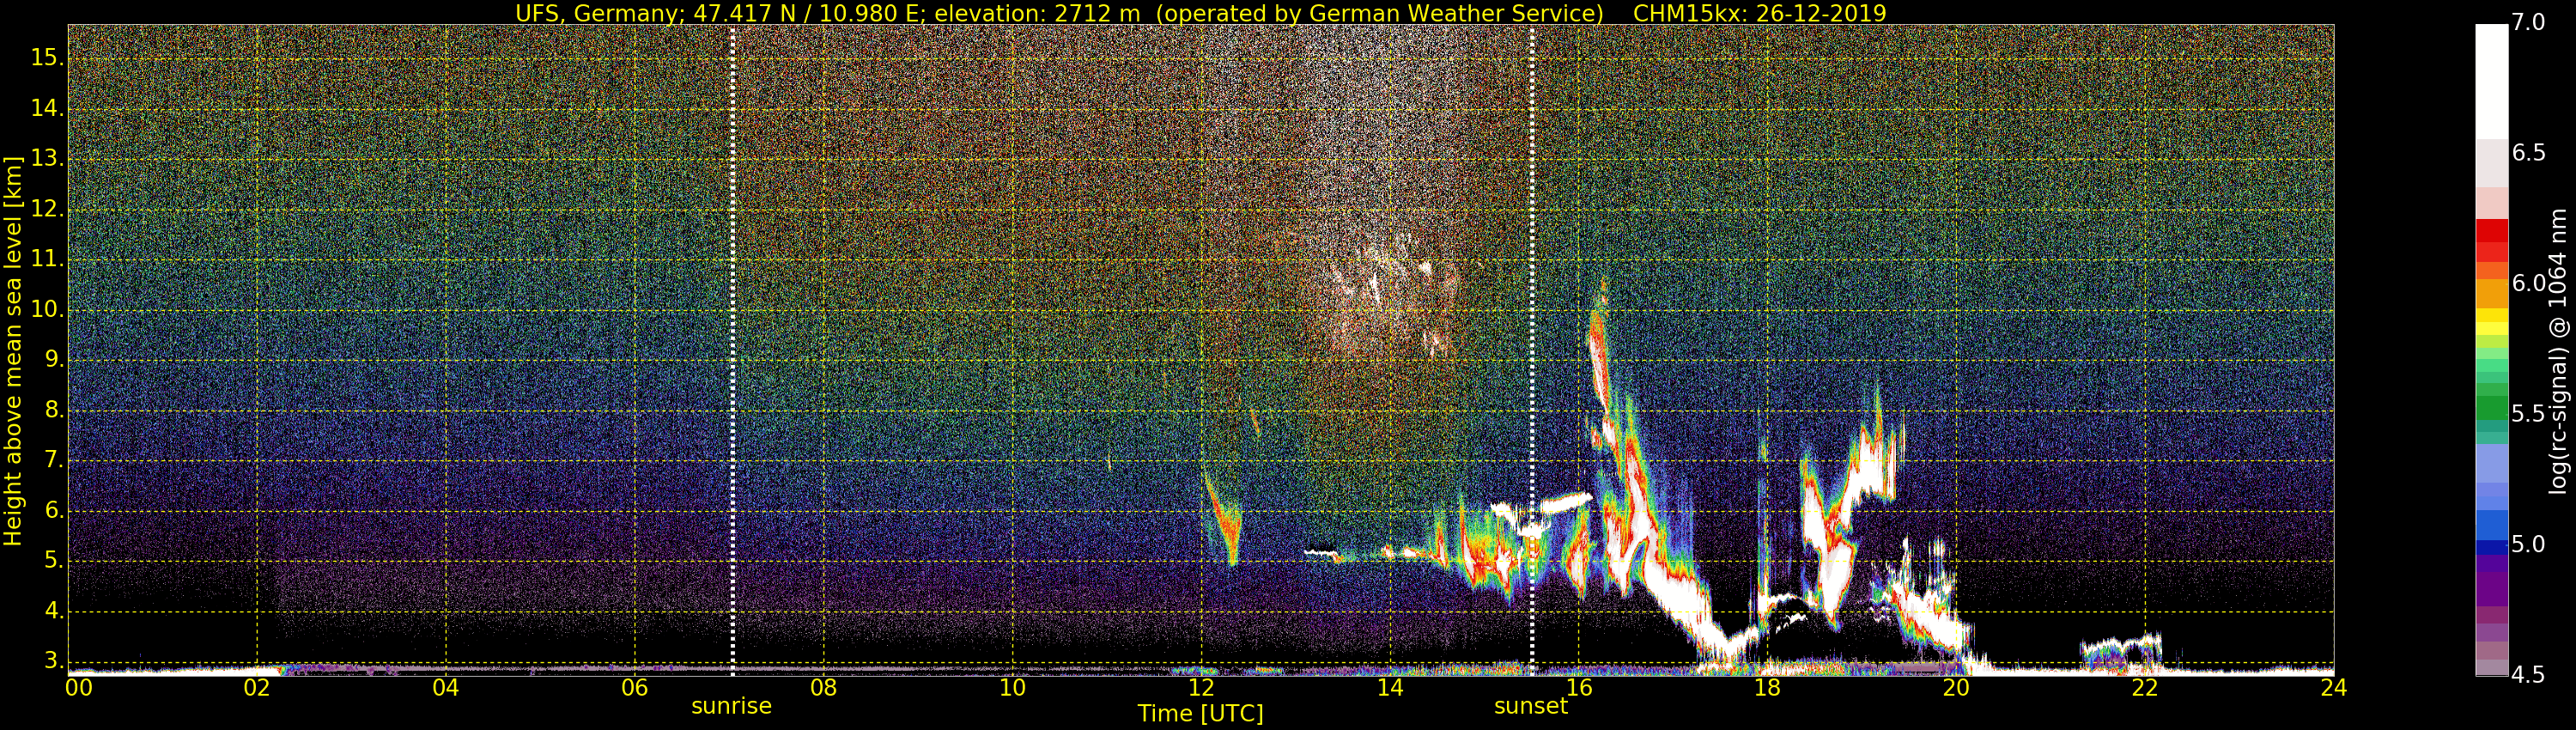This screenshot has width=2576, height=730.
Task: Click the colorbar tick label '7.0'
Action: pyautogui.click(x=2528, y=23)
